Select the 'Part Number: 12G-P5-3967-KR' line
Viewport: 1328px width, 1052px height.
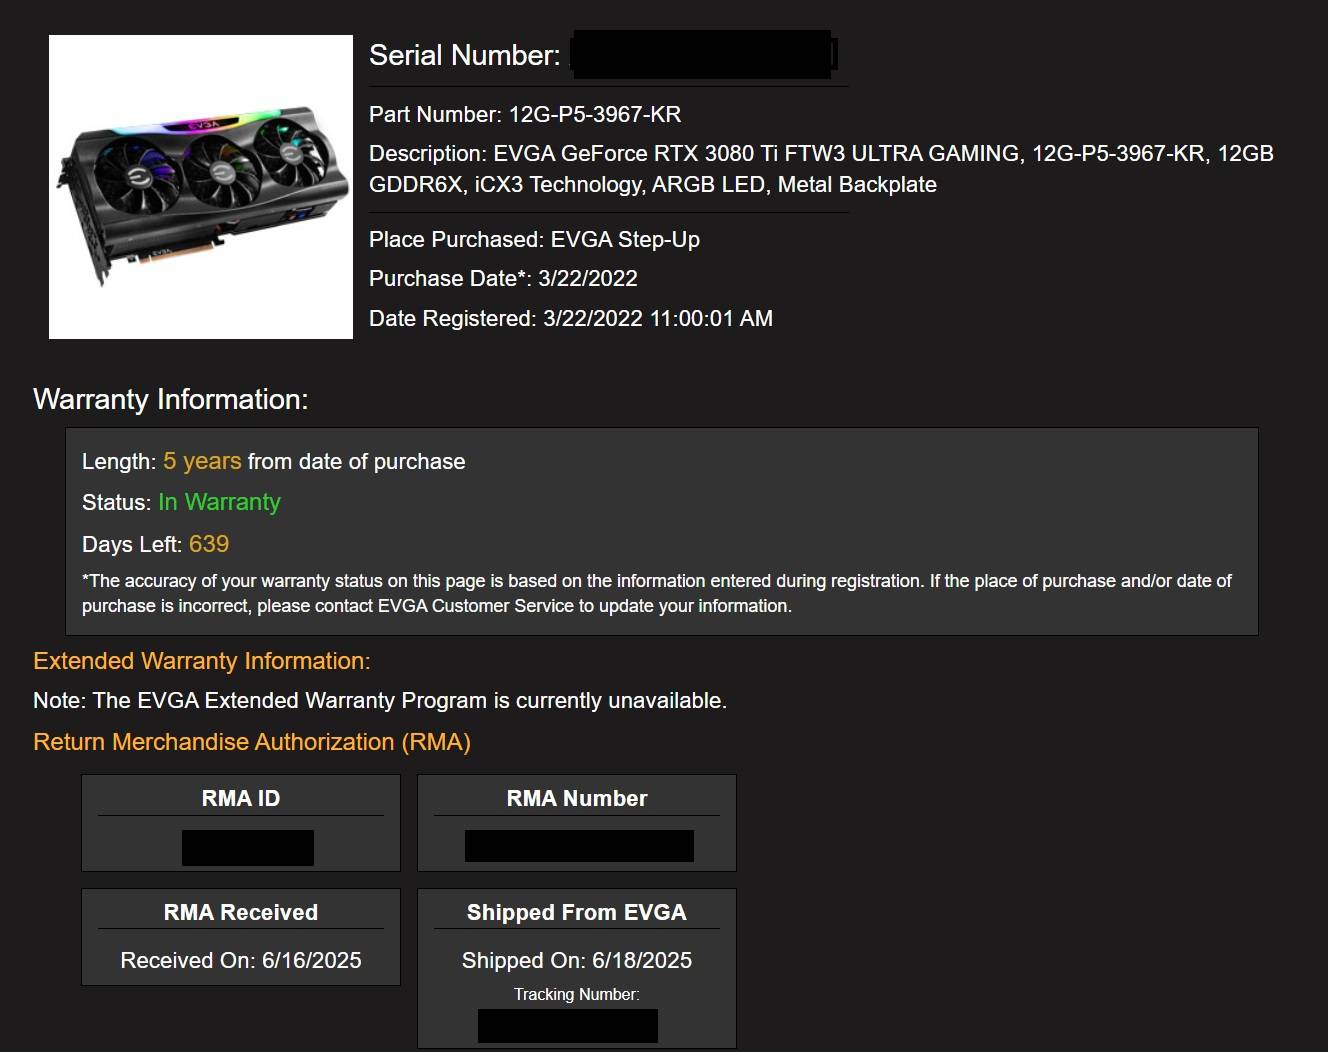point(525,114)
